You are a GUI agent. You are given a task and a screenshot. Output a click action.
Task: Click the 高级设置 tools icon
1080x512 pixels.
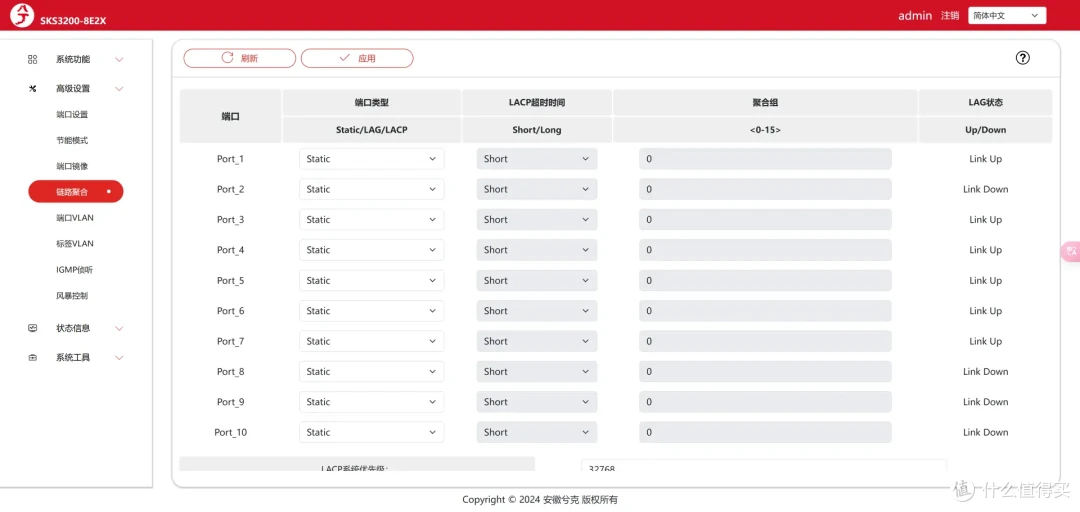[x=32, y=88]
